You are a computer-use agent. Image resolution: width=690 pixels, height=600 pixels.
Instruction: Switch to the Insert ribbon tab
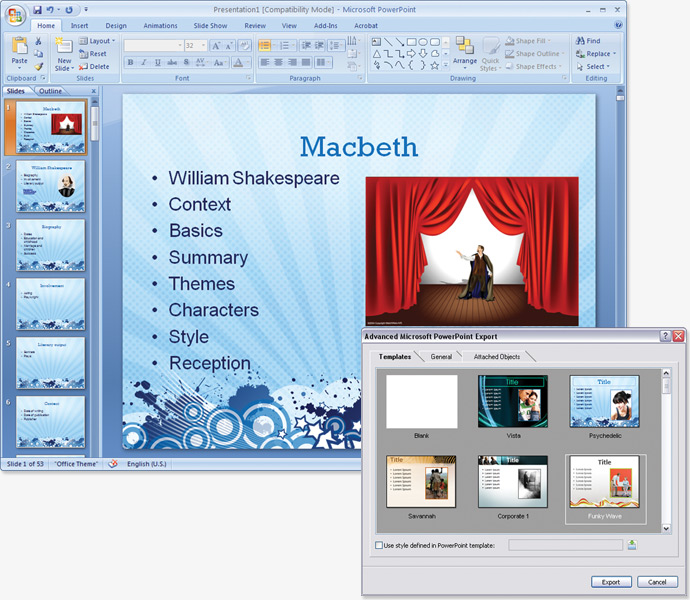point(79,26)
